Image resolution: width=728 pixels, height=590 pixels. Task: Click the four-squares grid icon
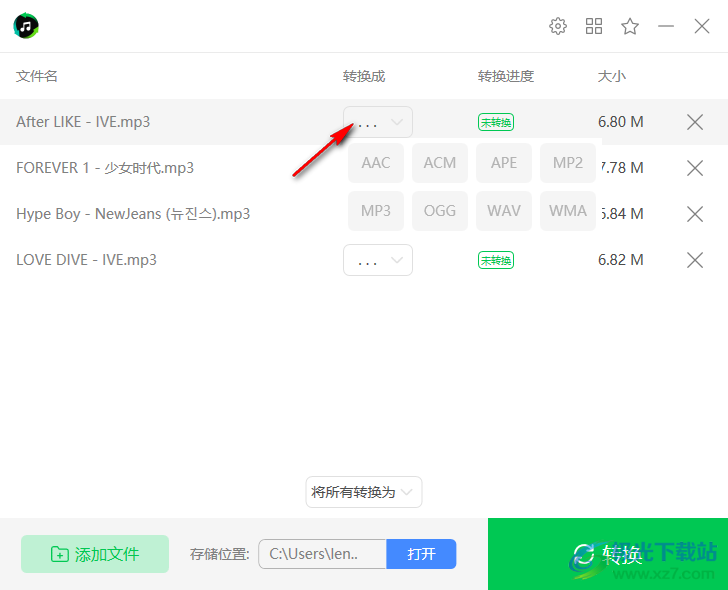594,26
